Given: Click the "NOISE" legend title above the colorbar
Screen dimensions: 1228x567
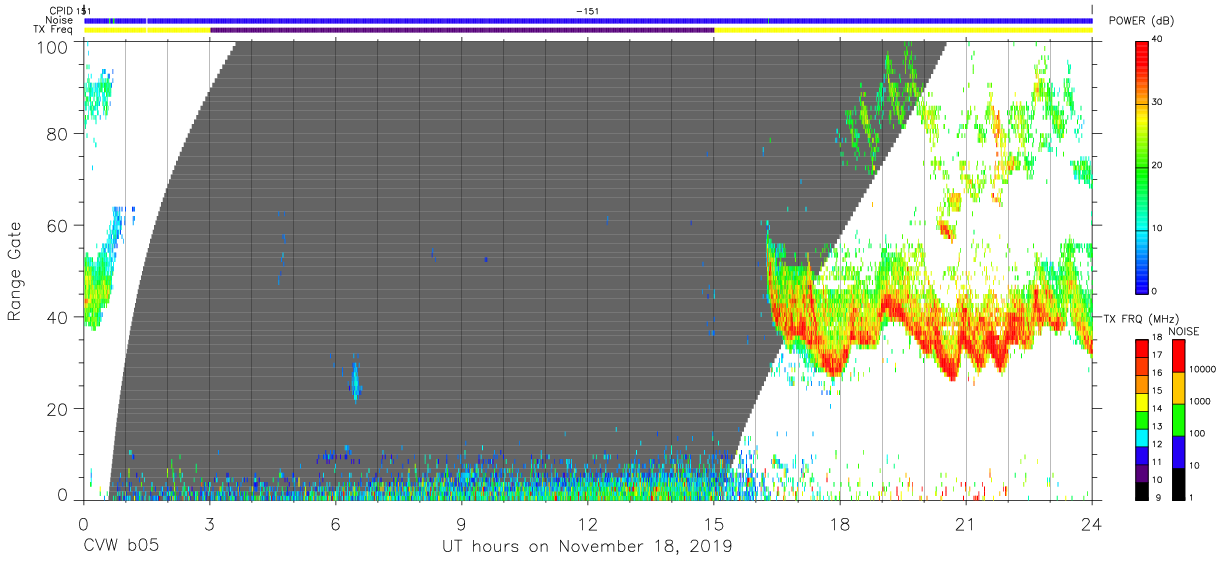Looking at the screenshot, I should click(1185, 331).
